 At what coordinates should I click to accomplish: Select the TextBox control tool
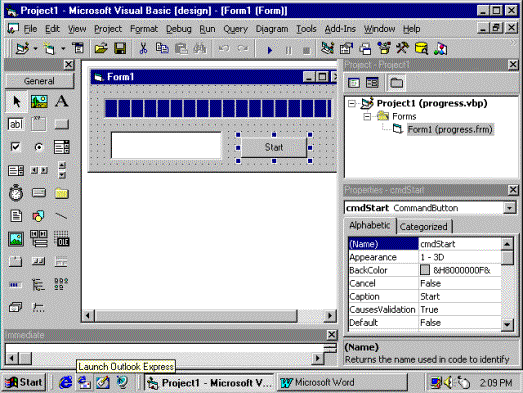pos(16,124)
